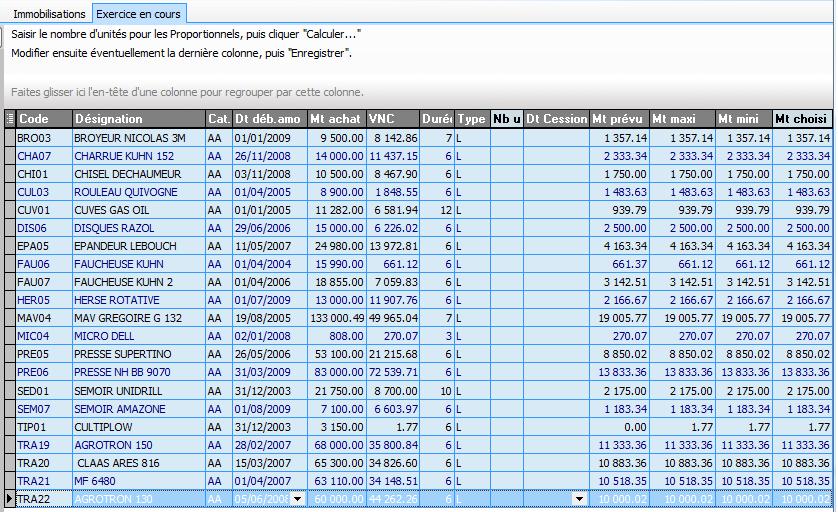Screen dimensions: 838x512
Task: Switch to the Immobilisations tab
Action: [49, 14]
